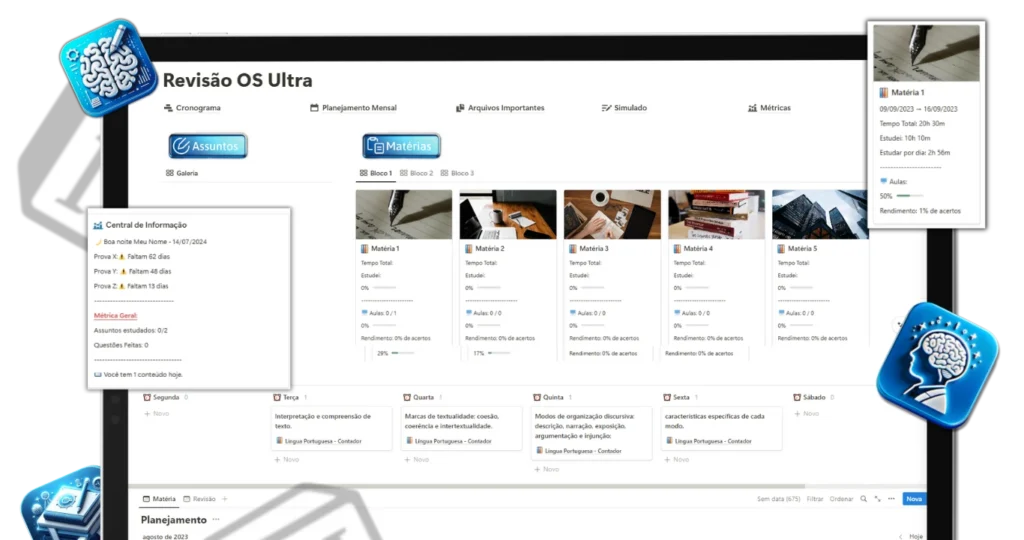Click the plus icon to add a view
The width and height of the screenshot is (1024, 540).
tap(224, 498)
